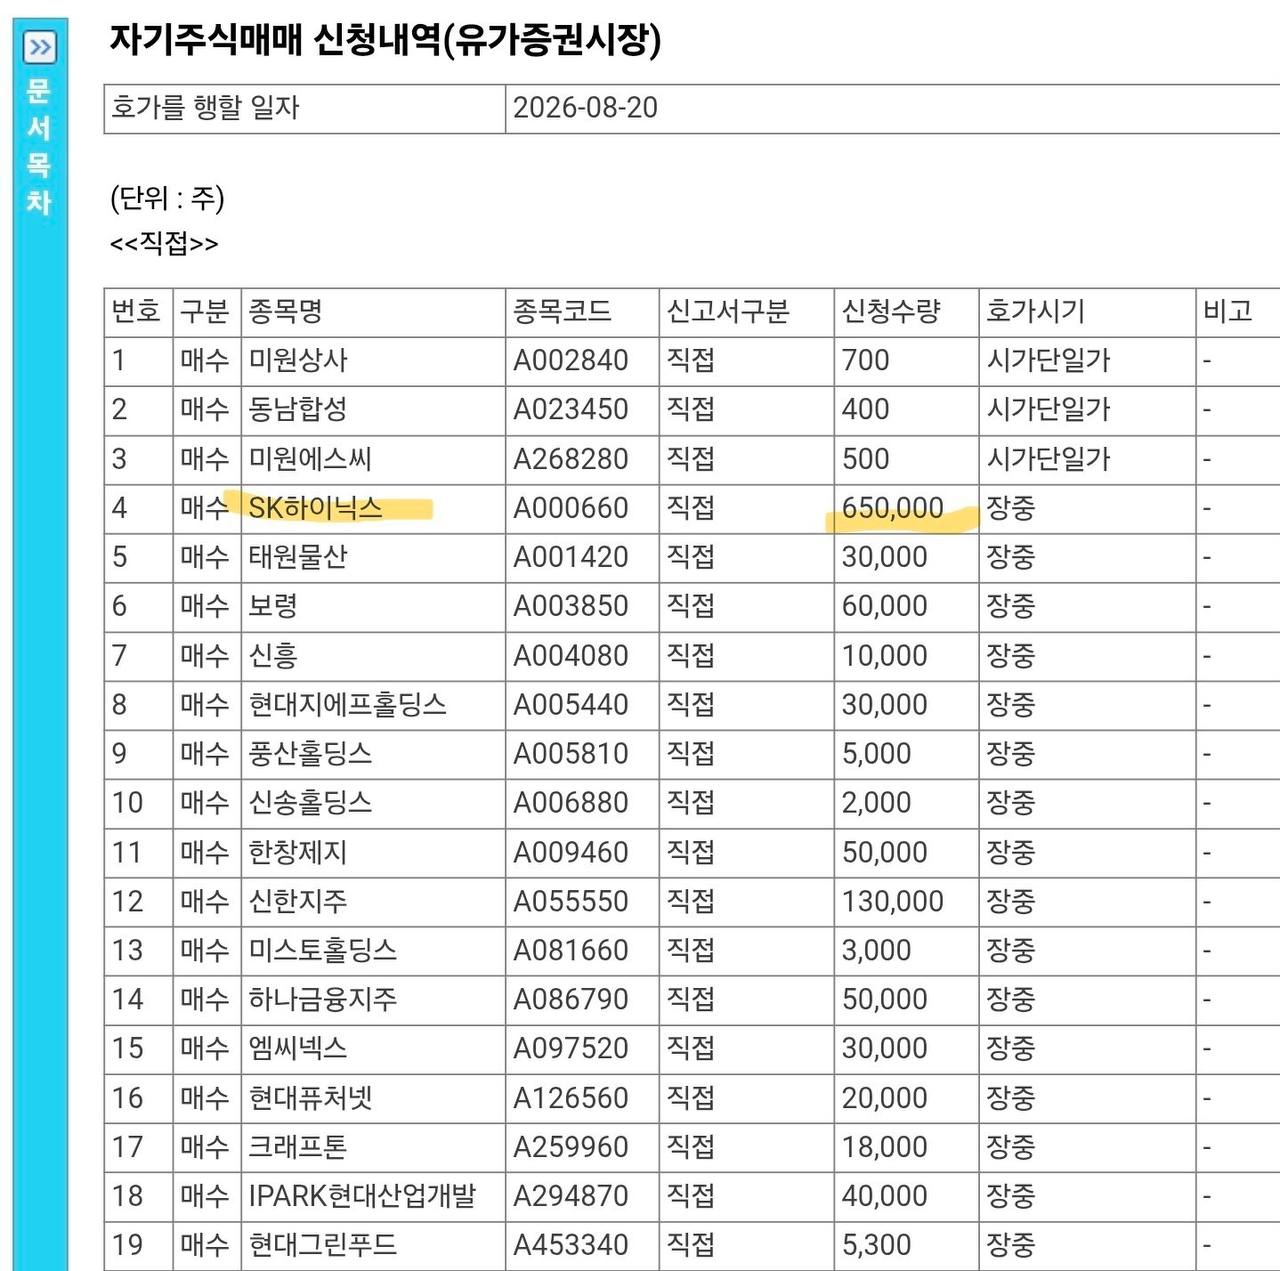Expand the document outline with the double-chevron icon
Screen dimensions: 1280x1271
click(x=40, y=47)
